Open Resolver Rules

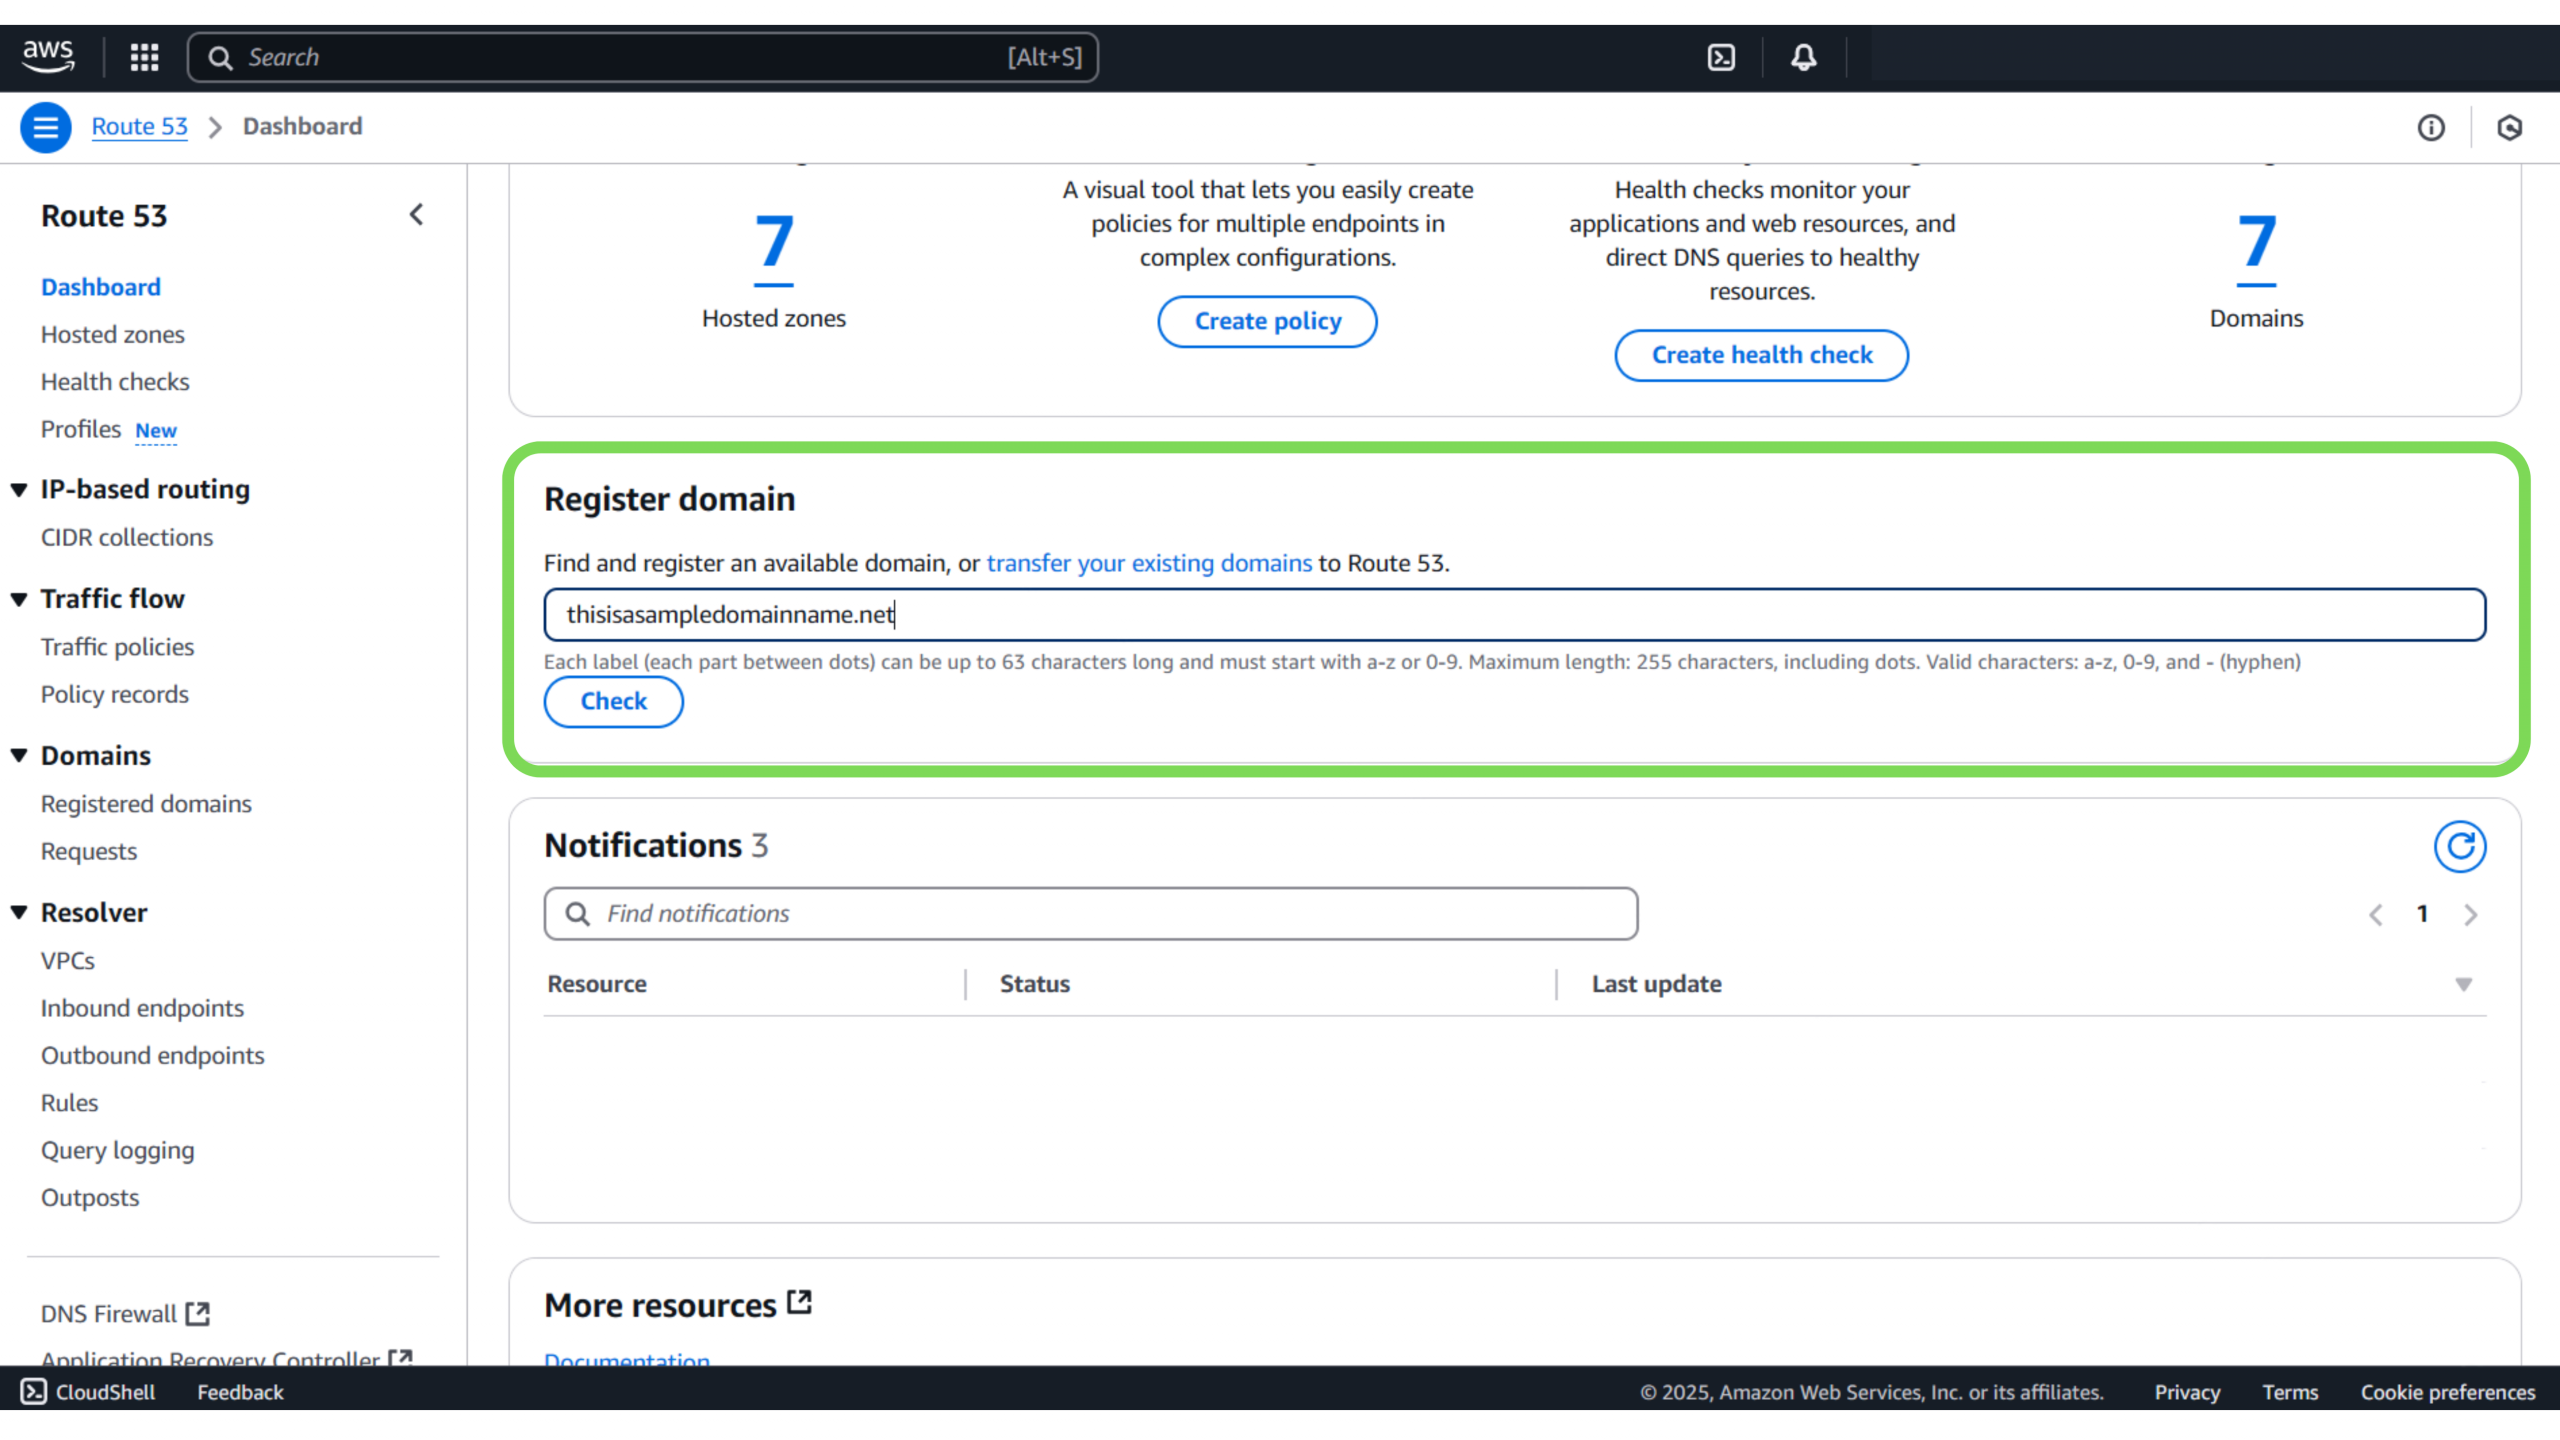point(70,1103)
